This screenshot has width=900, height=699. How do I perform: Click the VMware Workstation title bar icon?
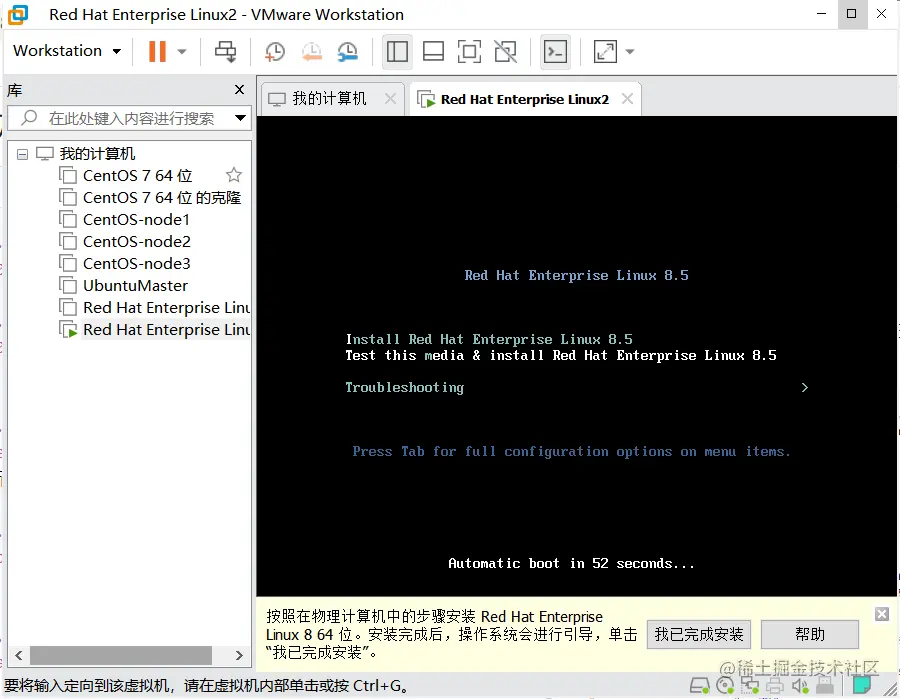18,14
